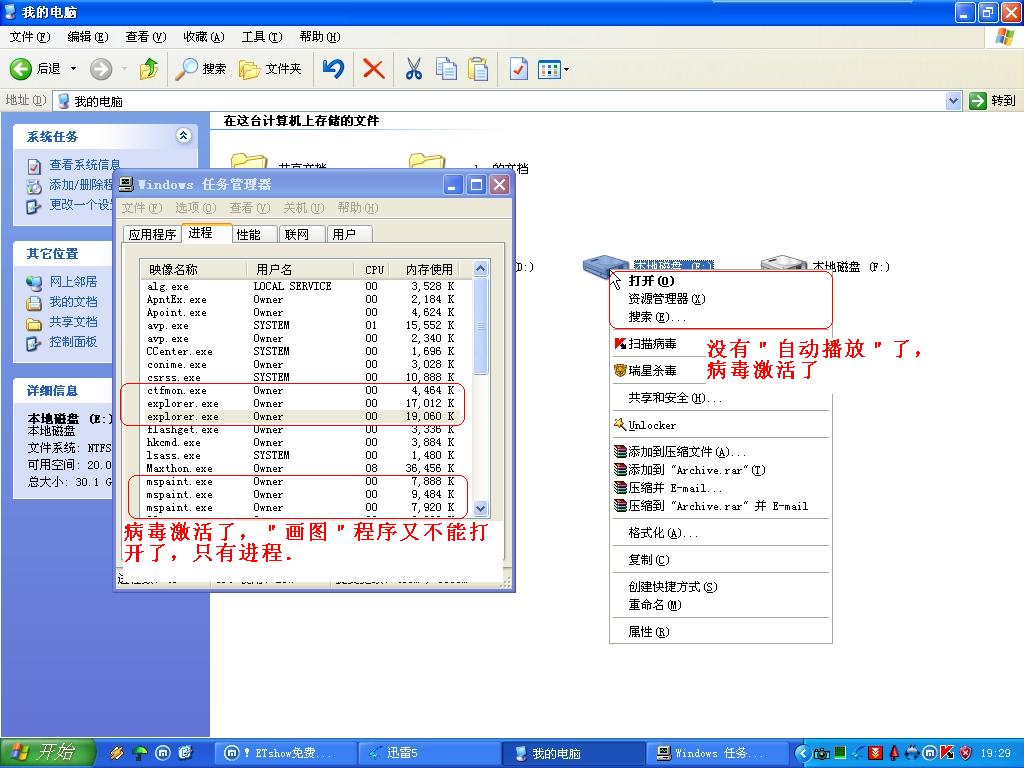Sort by CPU column header
This screenshot has width=1024, height=768.
pyautogui.click(x=374, y=269)
